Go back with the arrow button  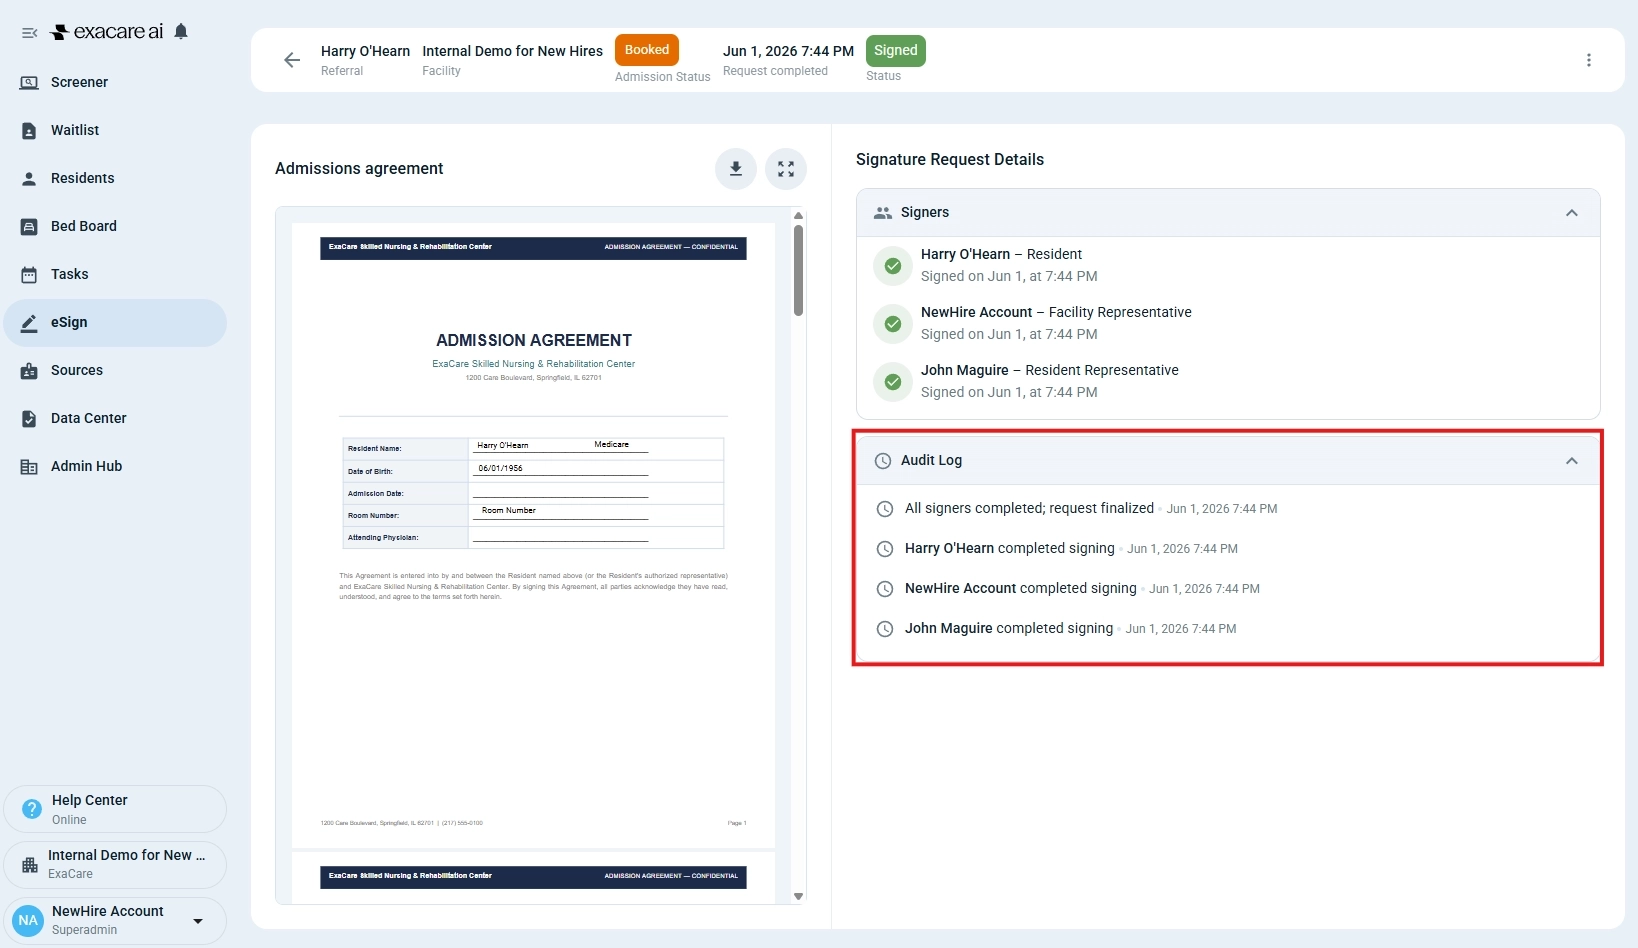click(x=292, y=60)
